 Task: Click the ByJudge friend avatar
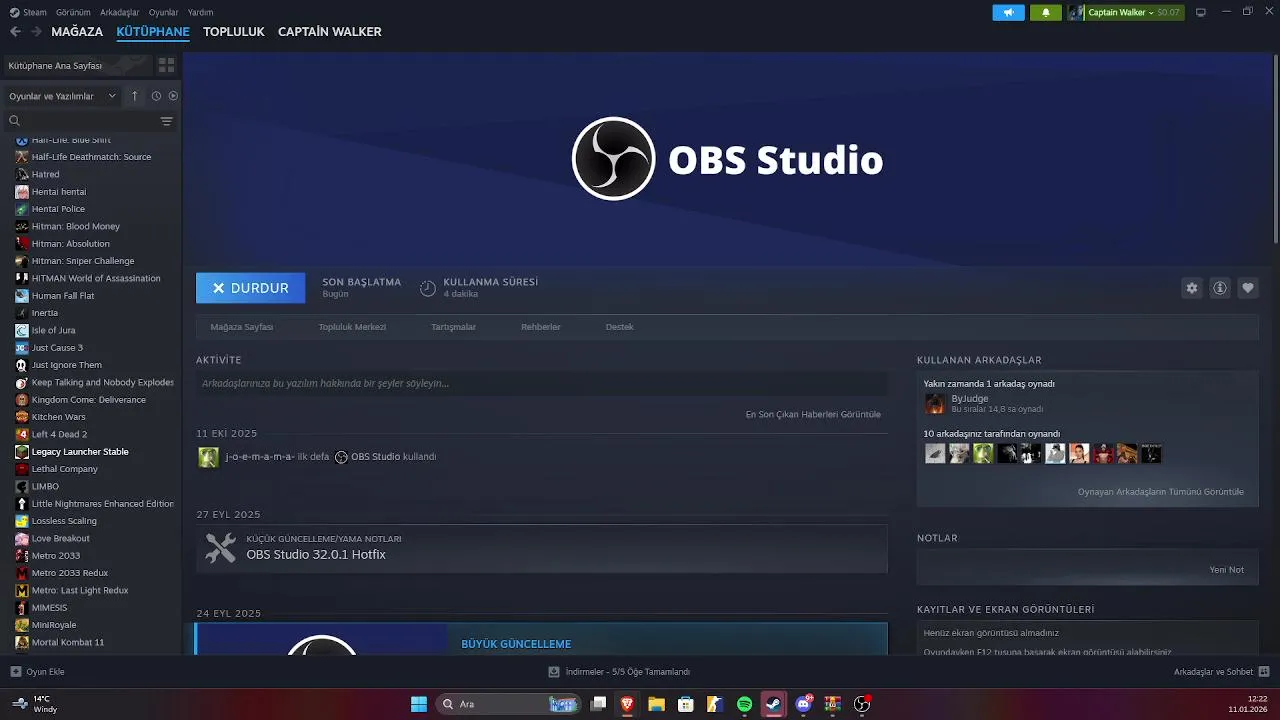pyautogui.click(x=935, y=403)
